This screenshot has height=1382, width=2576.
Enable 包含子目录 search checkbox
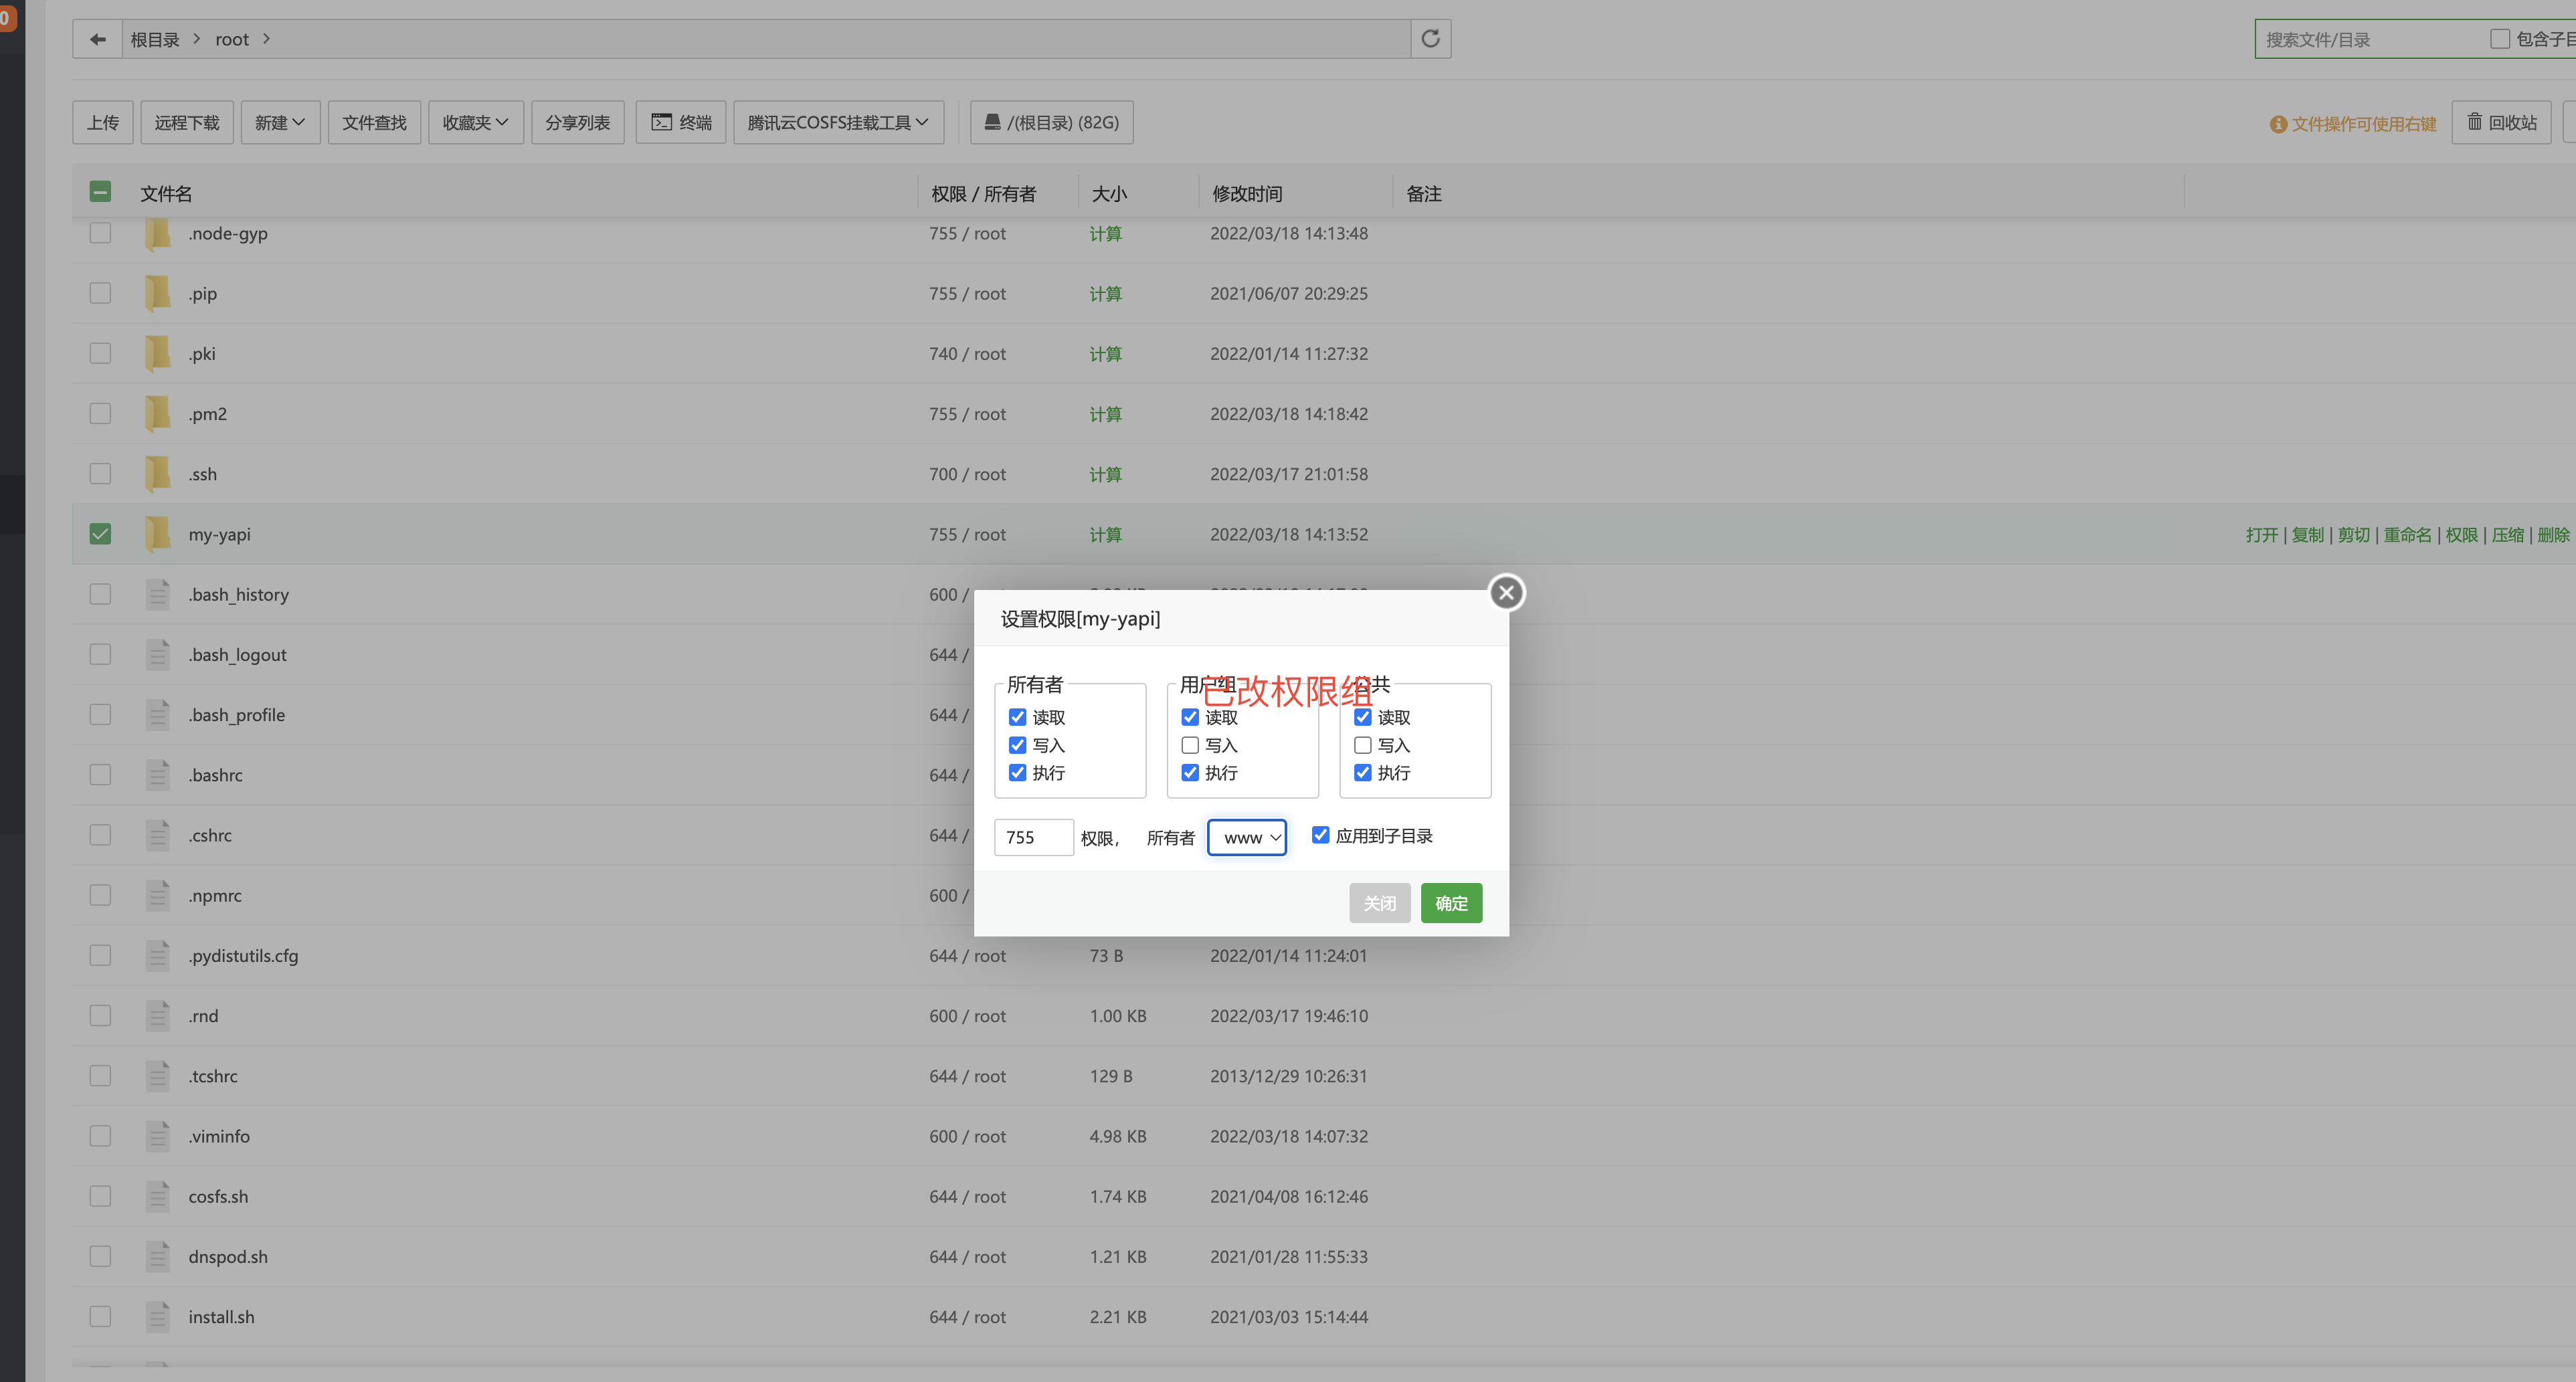click(x=2499, y=39)
